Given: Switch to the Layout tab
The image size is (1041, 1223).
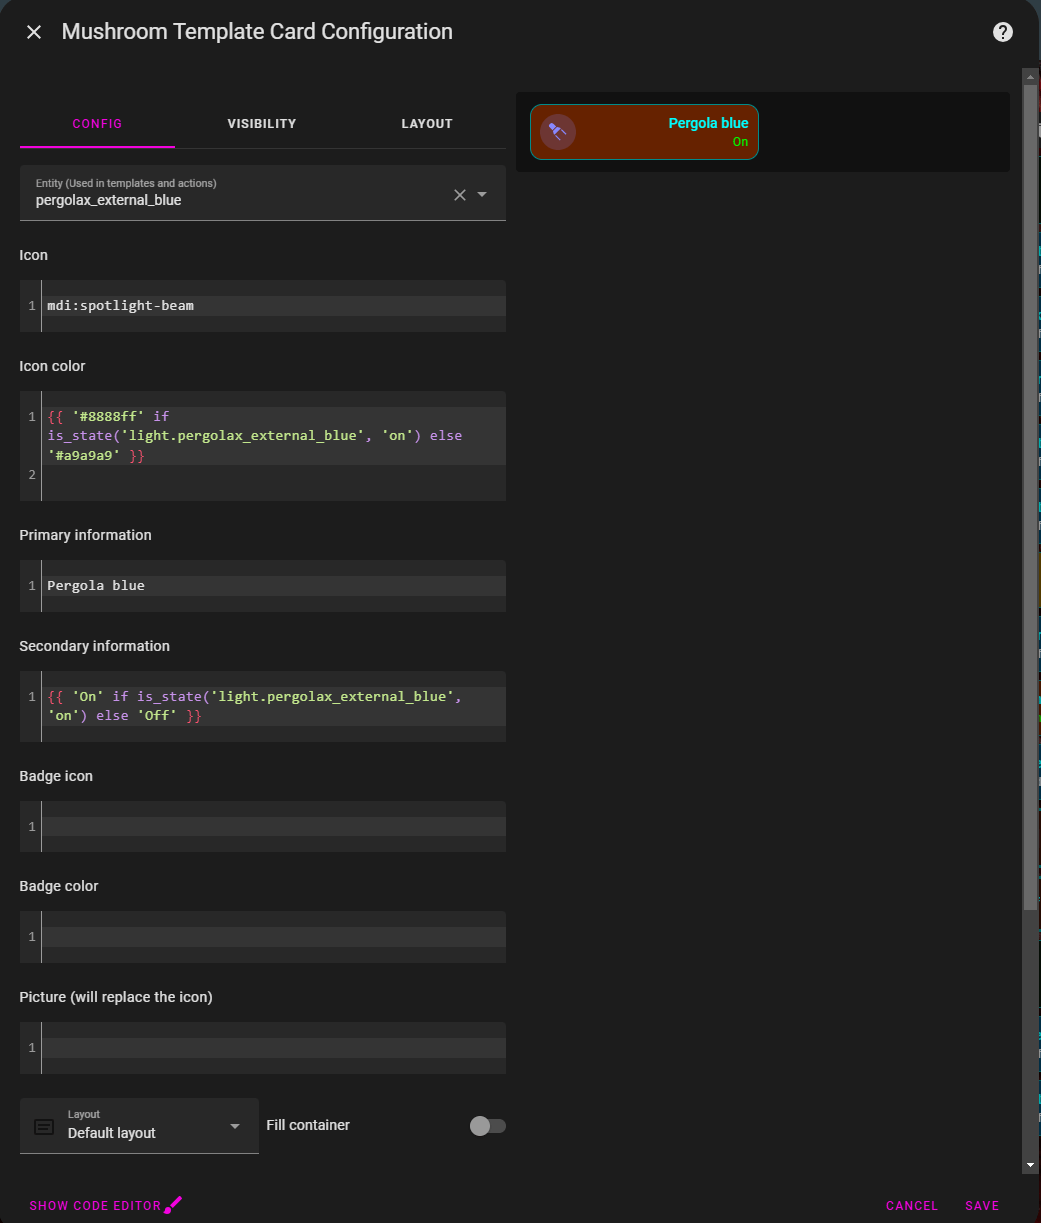Looking at the screenshot, I should coord(427,124).
